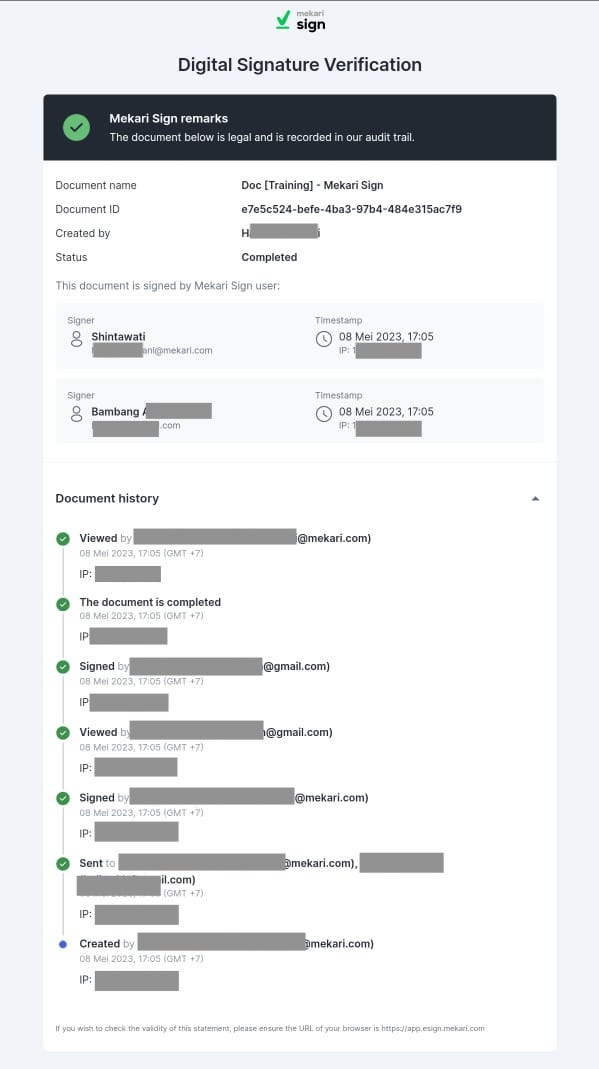Click the Mekari Sign logo
Screen dimensions: 599x1069
pyautogui.click(x=300, y=20)
